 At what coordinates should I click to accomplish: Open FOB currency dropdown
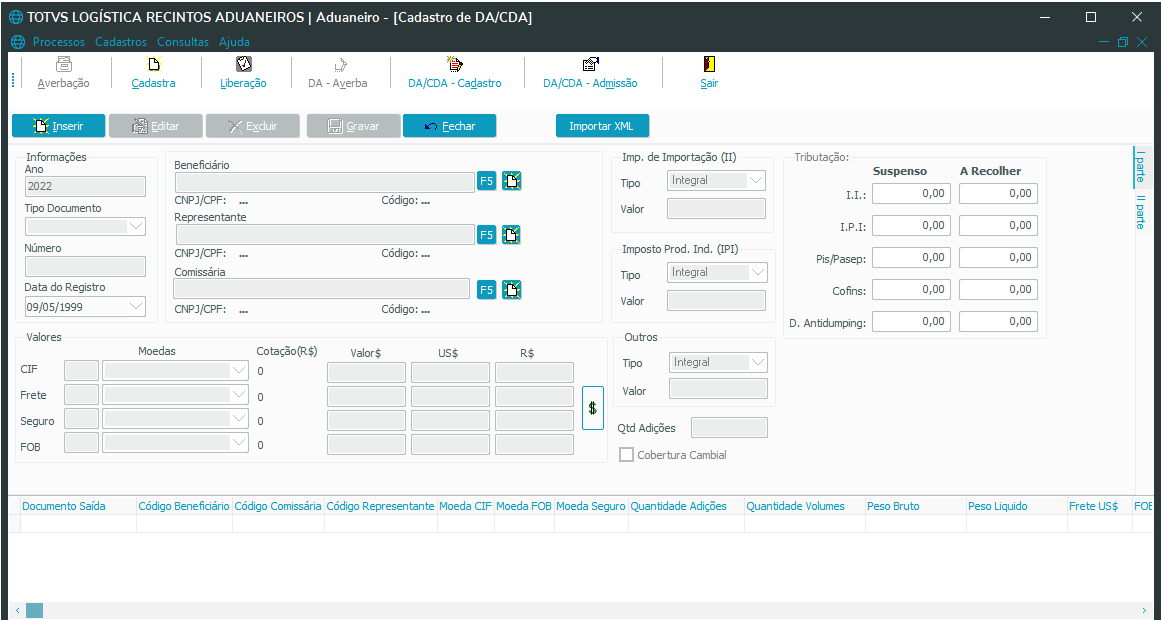coord(239,443)
